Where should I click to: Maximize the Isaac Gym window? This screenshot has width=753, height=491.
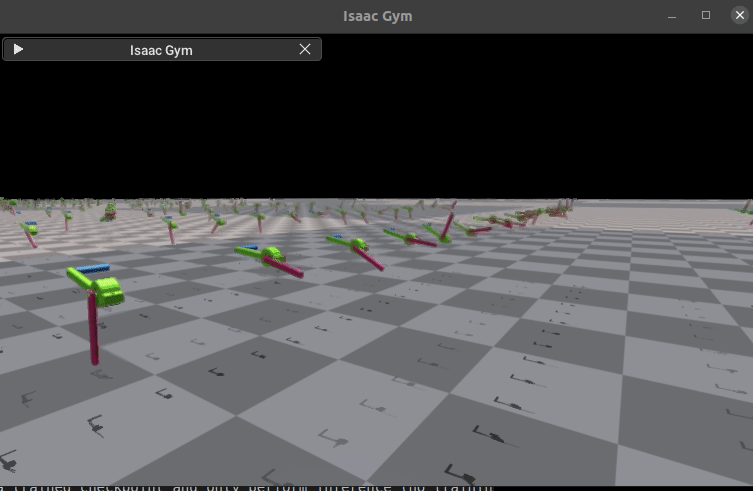click(x=706, y=15)
